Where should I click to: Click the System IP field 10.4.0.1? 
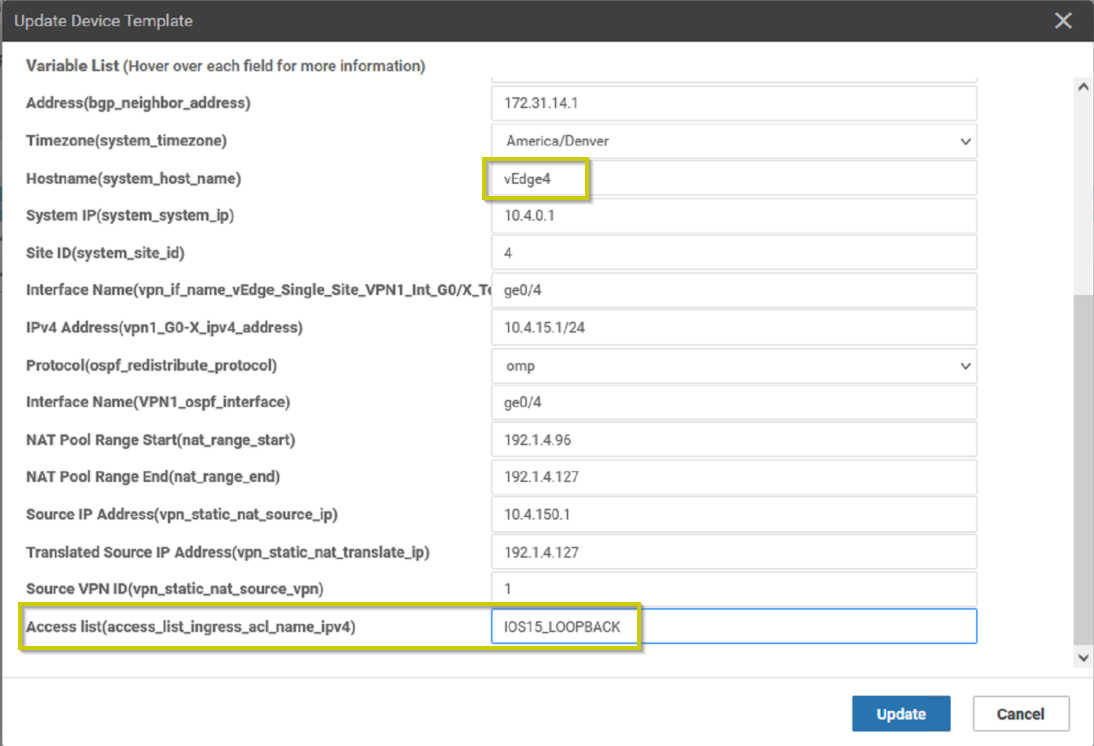[x=733, y=216]
